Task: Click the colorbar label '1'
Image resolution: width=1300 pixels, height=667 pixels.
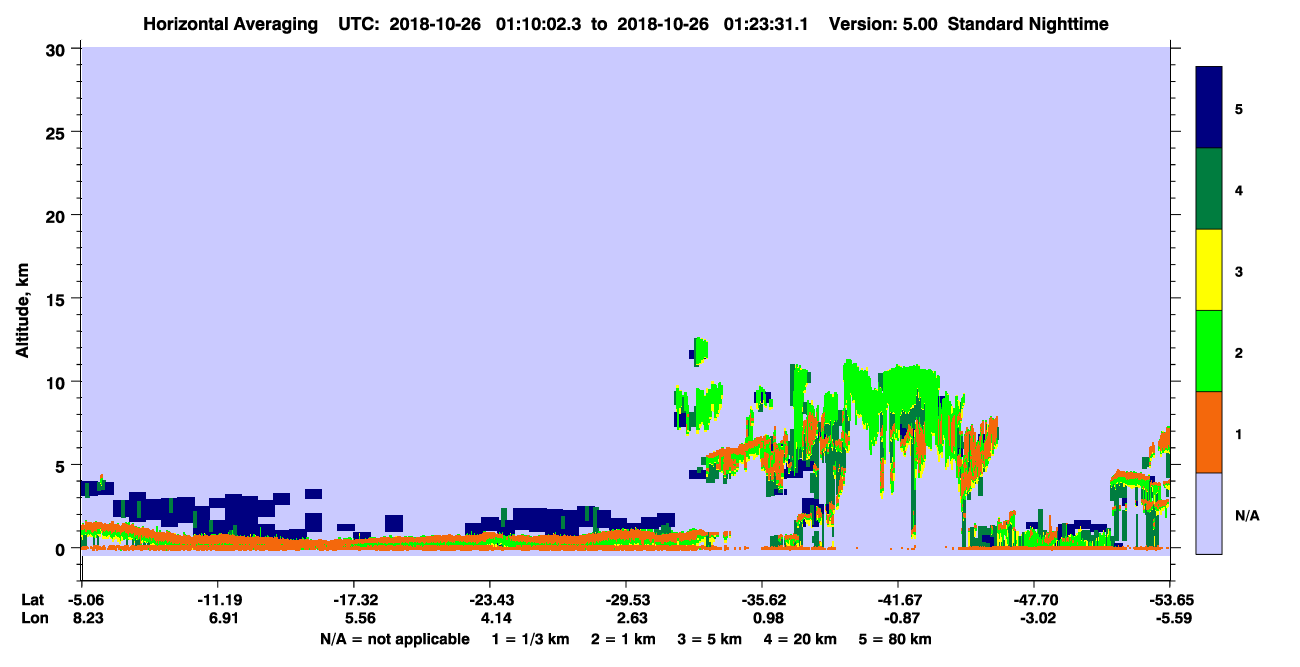Action: pyautogui.click(x=1239, y=433)
